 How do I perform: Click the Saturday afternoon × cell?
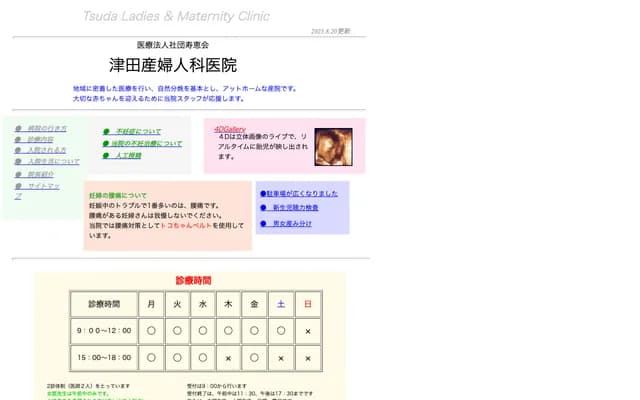281,358
